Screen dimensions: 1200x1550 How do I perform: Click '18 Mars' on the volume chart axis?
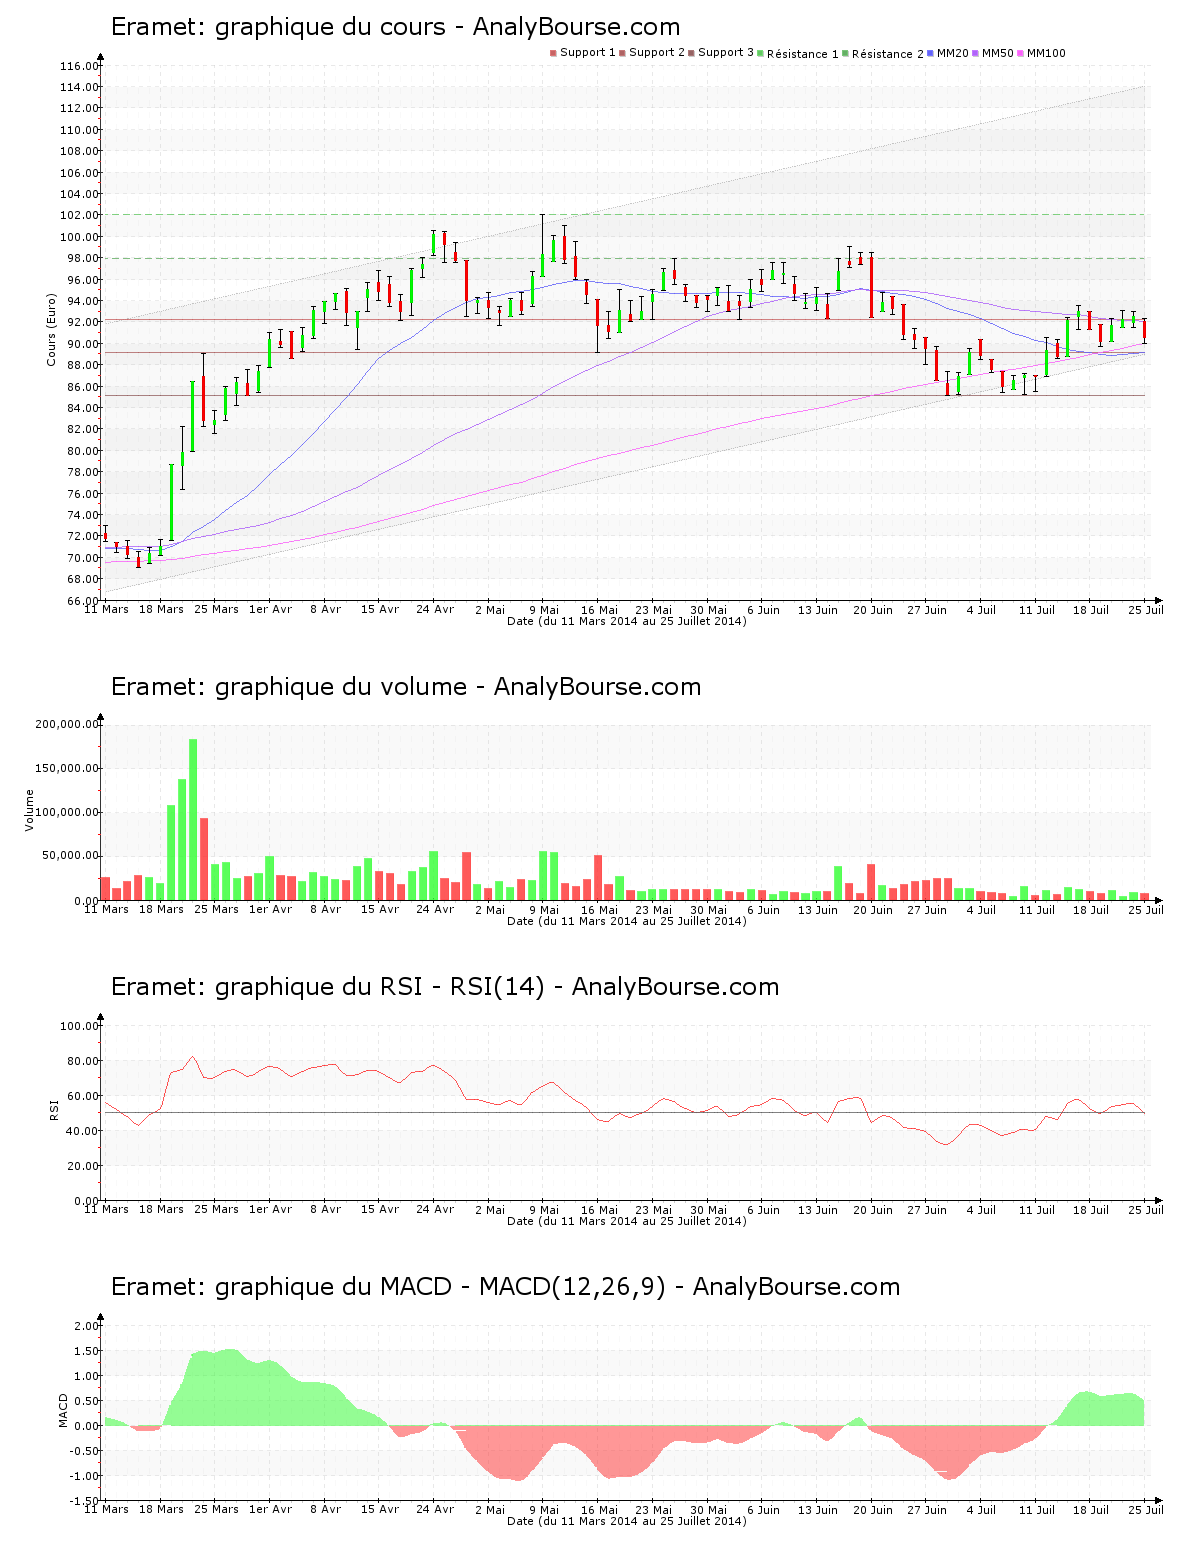click(161, 909)
